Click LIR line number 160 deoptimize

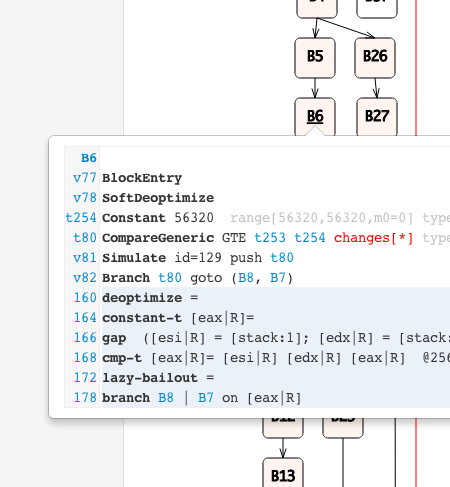point(85,298)
